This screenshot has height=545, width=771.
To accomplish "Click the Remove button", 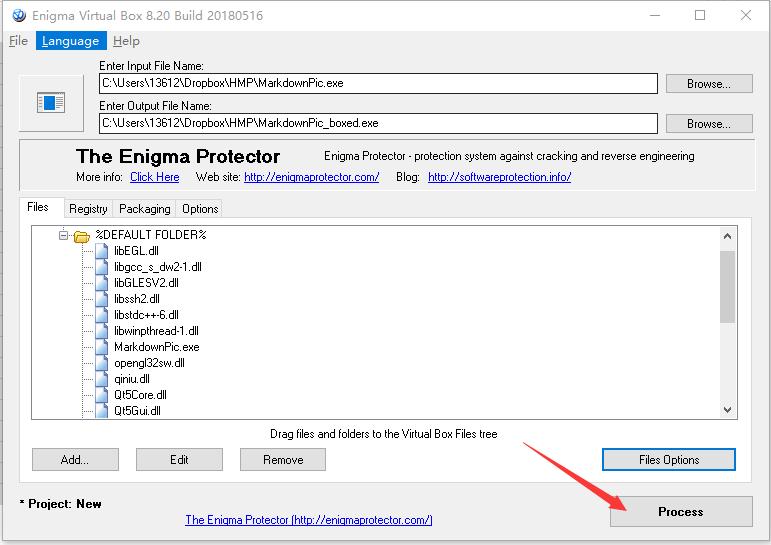I will pyautogui.click(x=283, y=459).
